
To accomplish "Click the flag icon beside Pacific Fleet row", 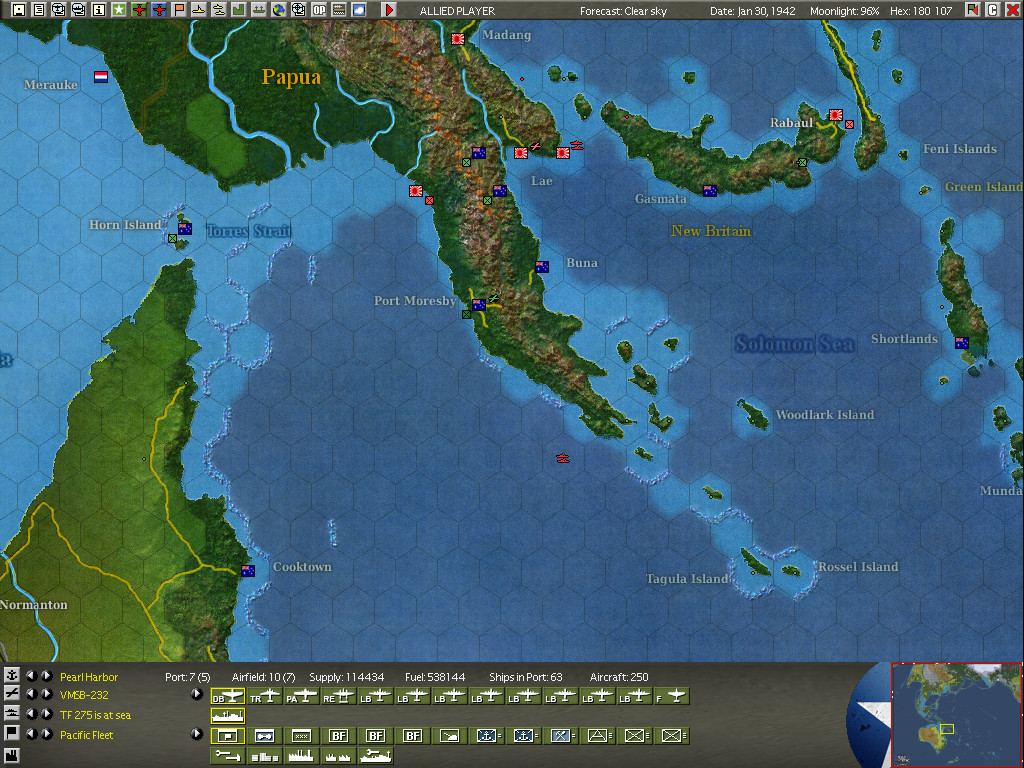I will click(x=12, y=733).
